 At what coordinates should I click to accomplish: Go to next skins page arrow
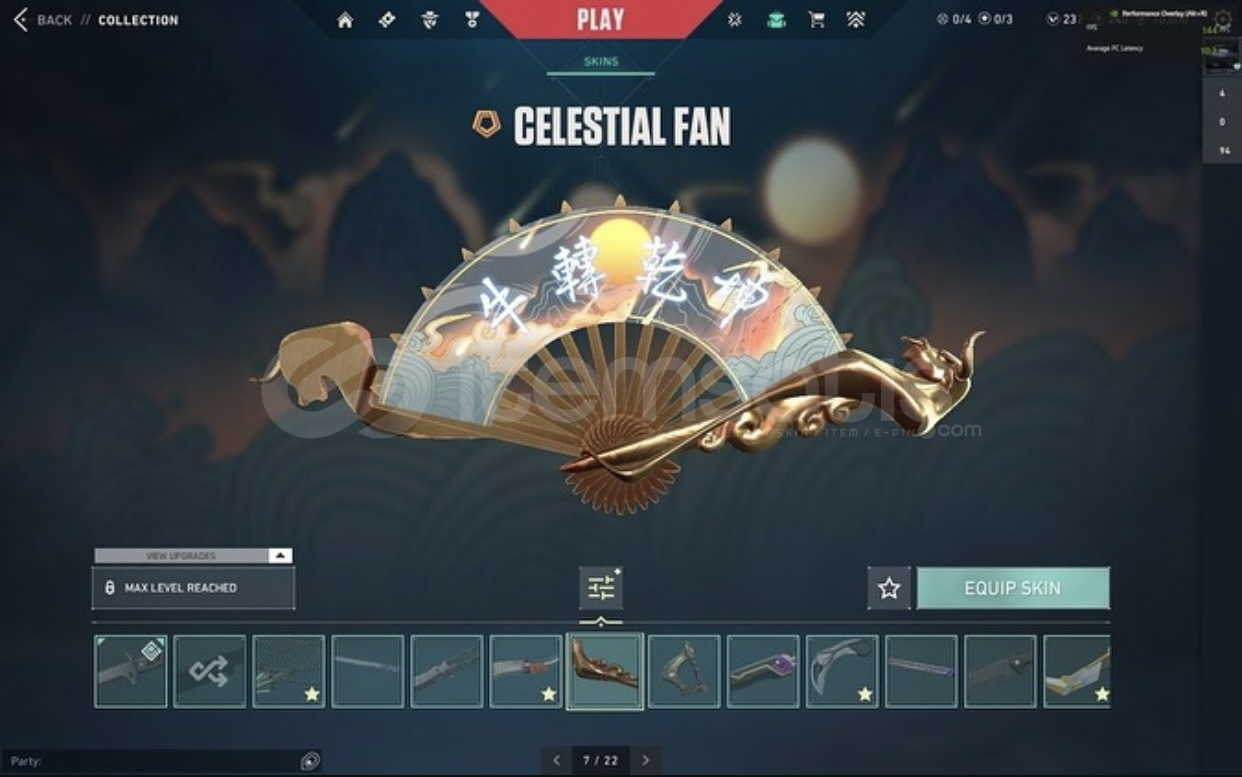pos(646,760)
